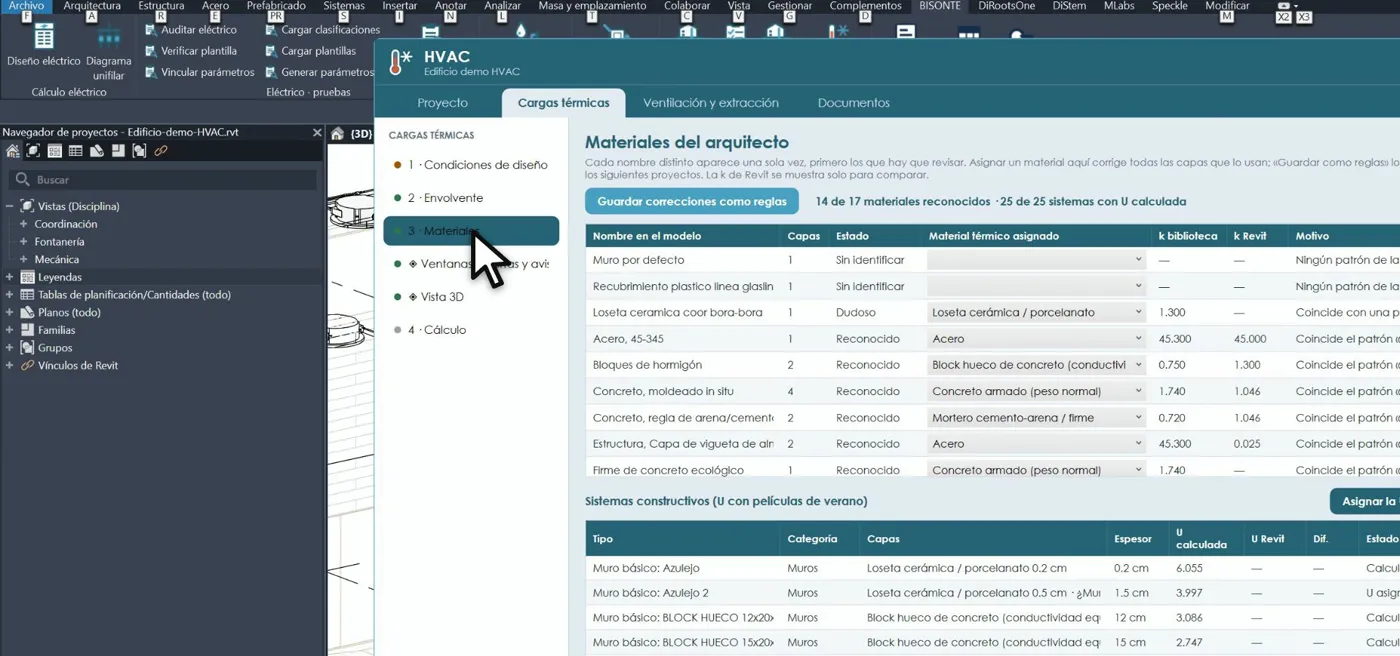Expand the Coordinación branch

23,224
